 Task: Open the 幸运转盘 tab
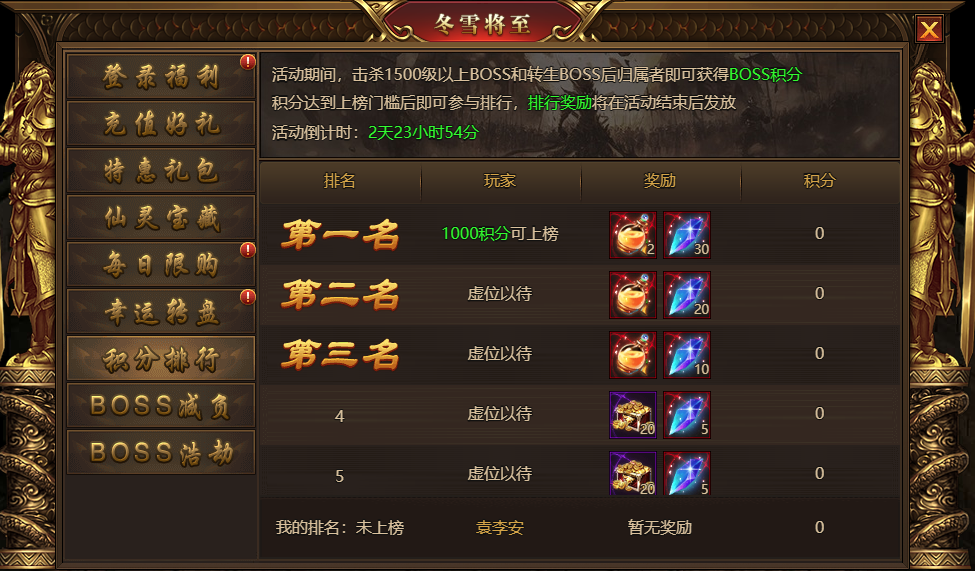(x=161, y=312)
